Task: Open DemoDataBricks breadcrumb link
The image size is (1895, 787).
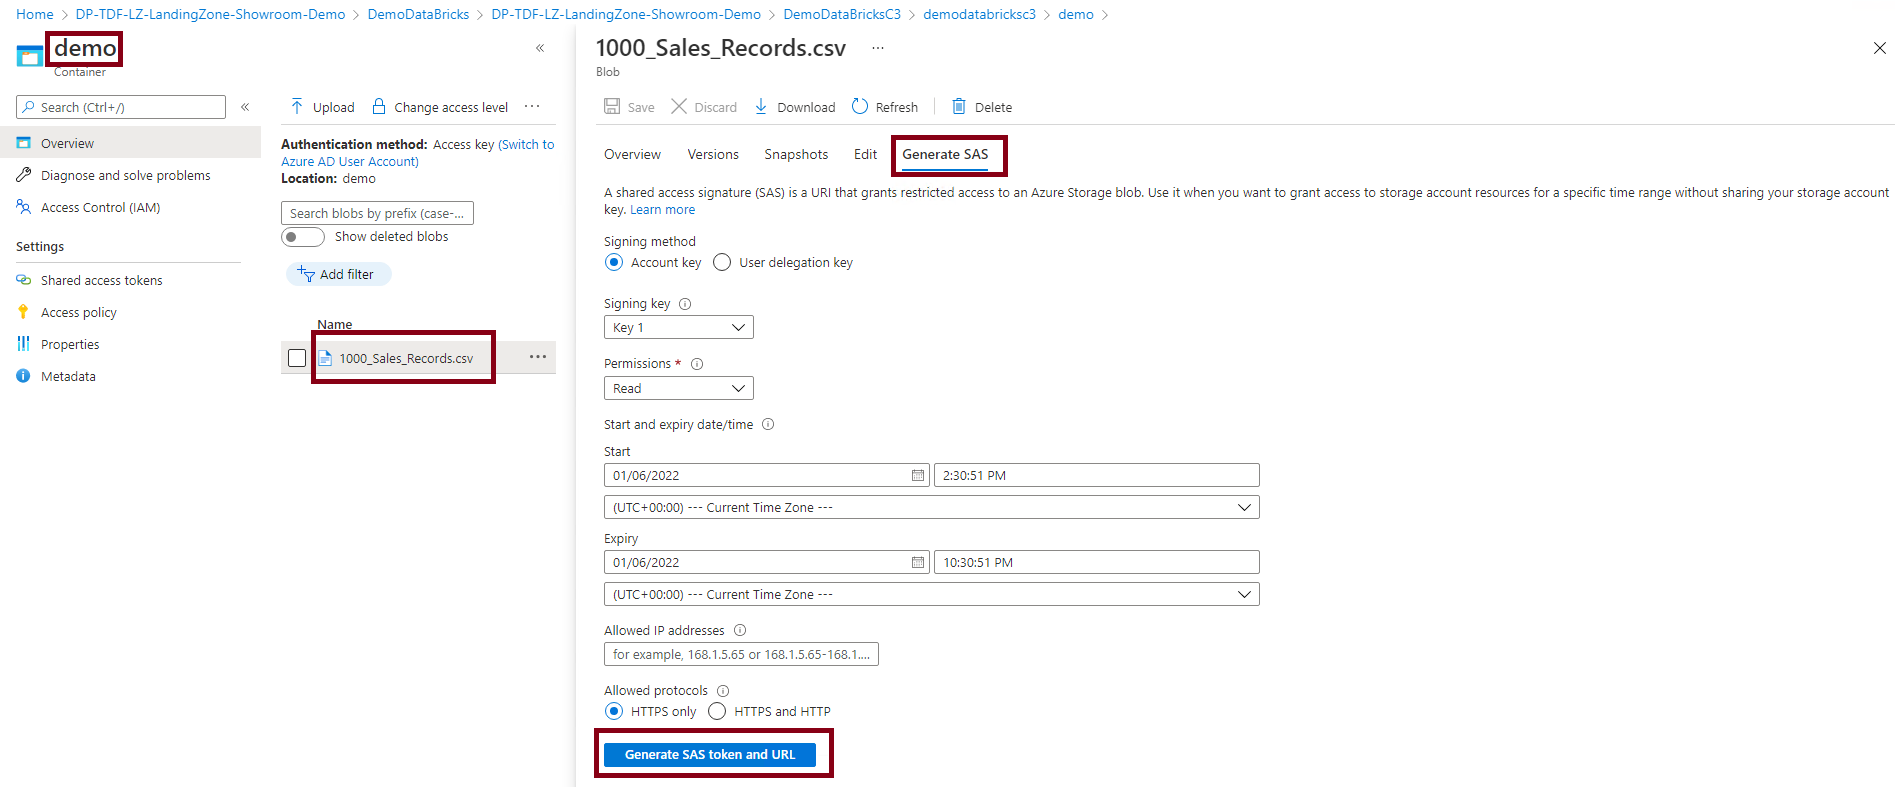Action: (x=418, y=14)
